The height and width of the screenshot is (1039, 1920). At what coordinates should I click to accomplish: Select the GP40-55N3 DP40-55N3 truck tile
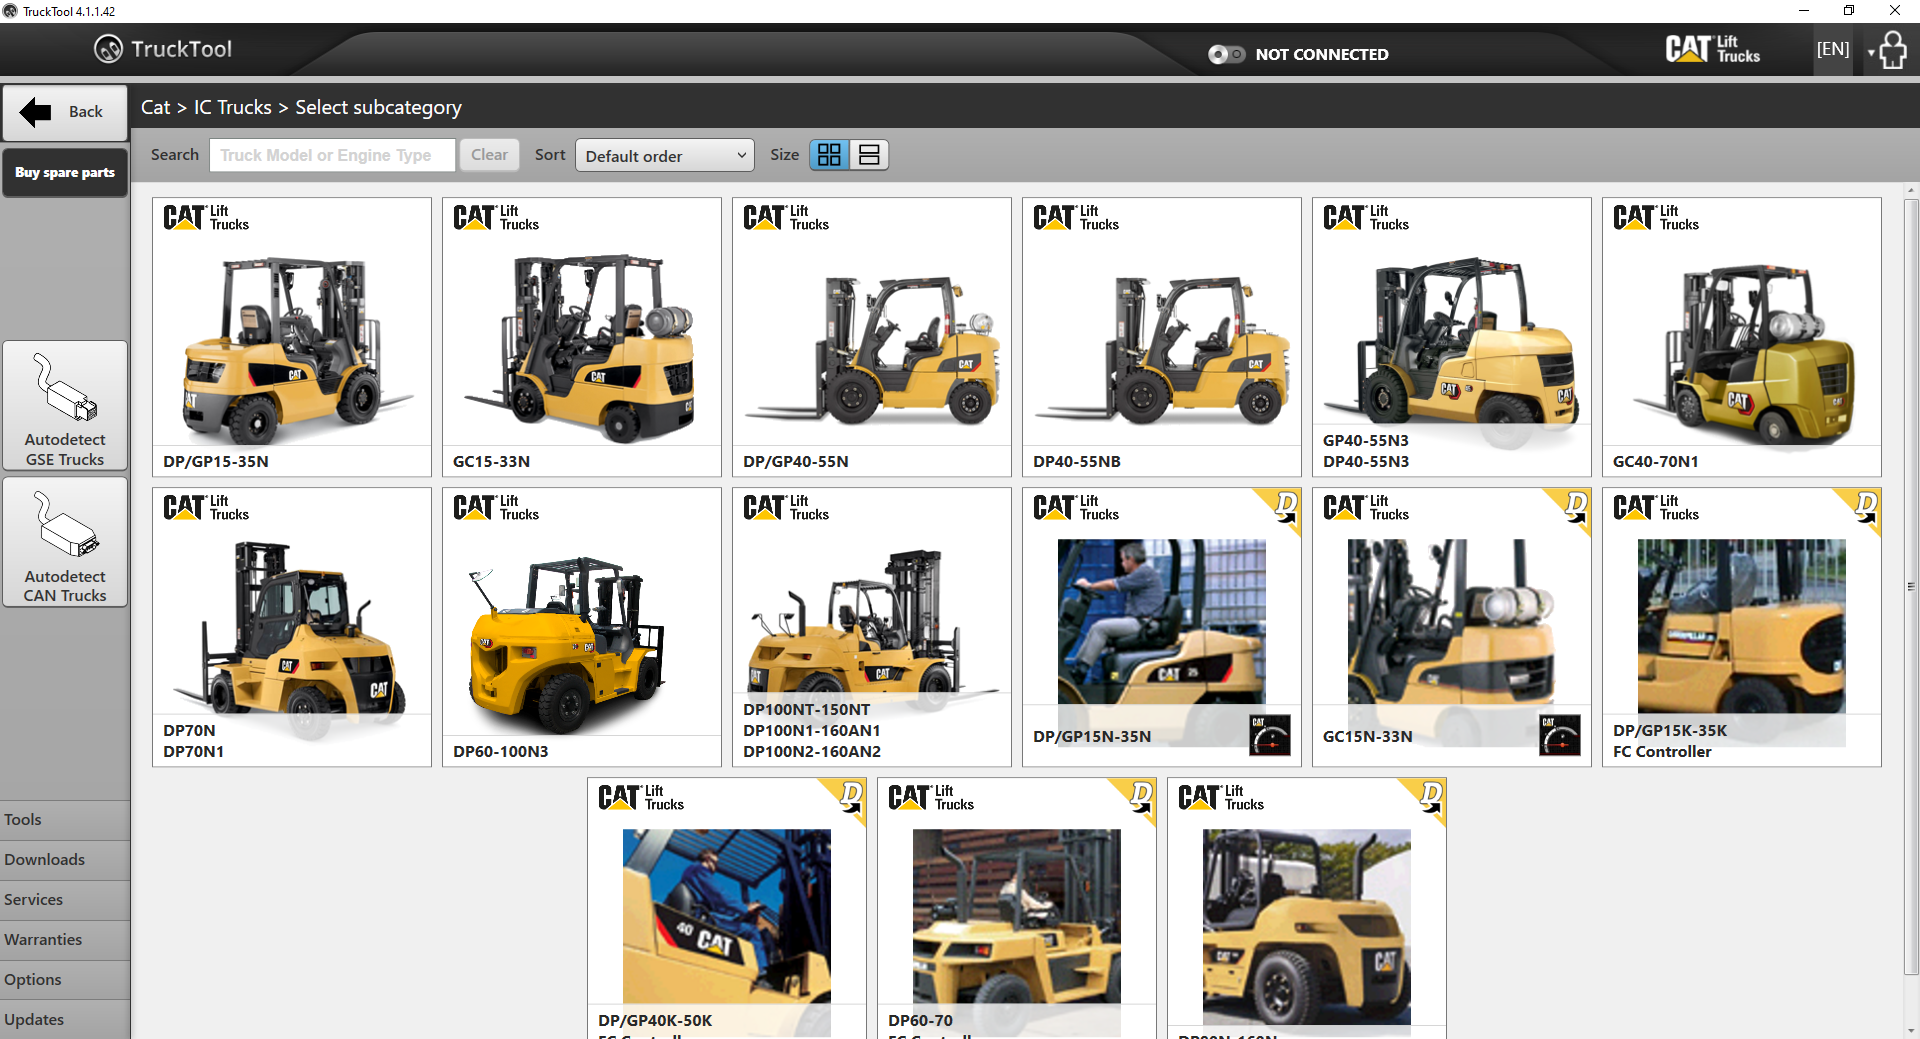click(x=1452, y=337)
